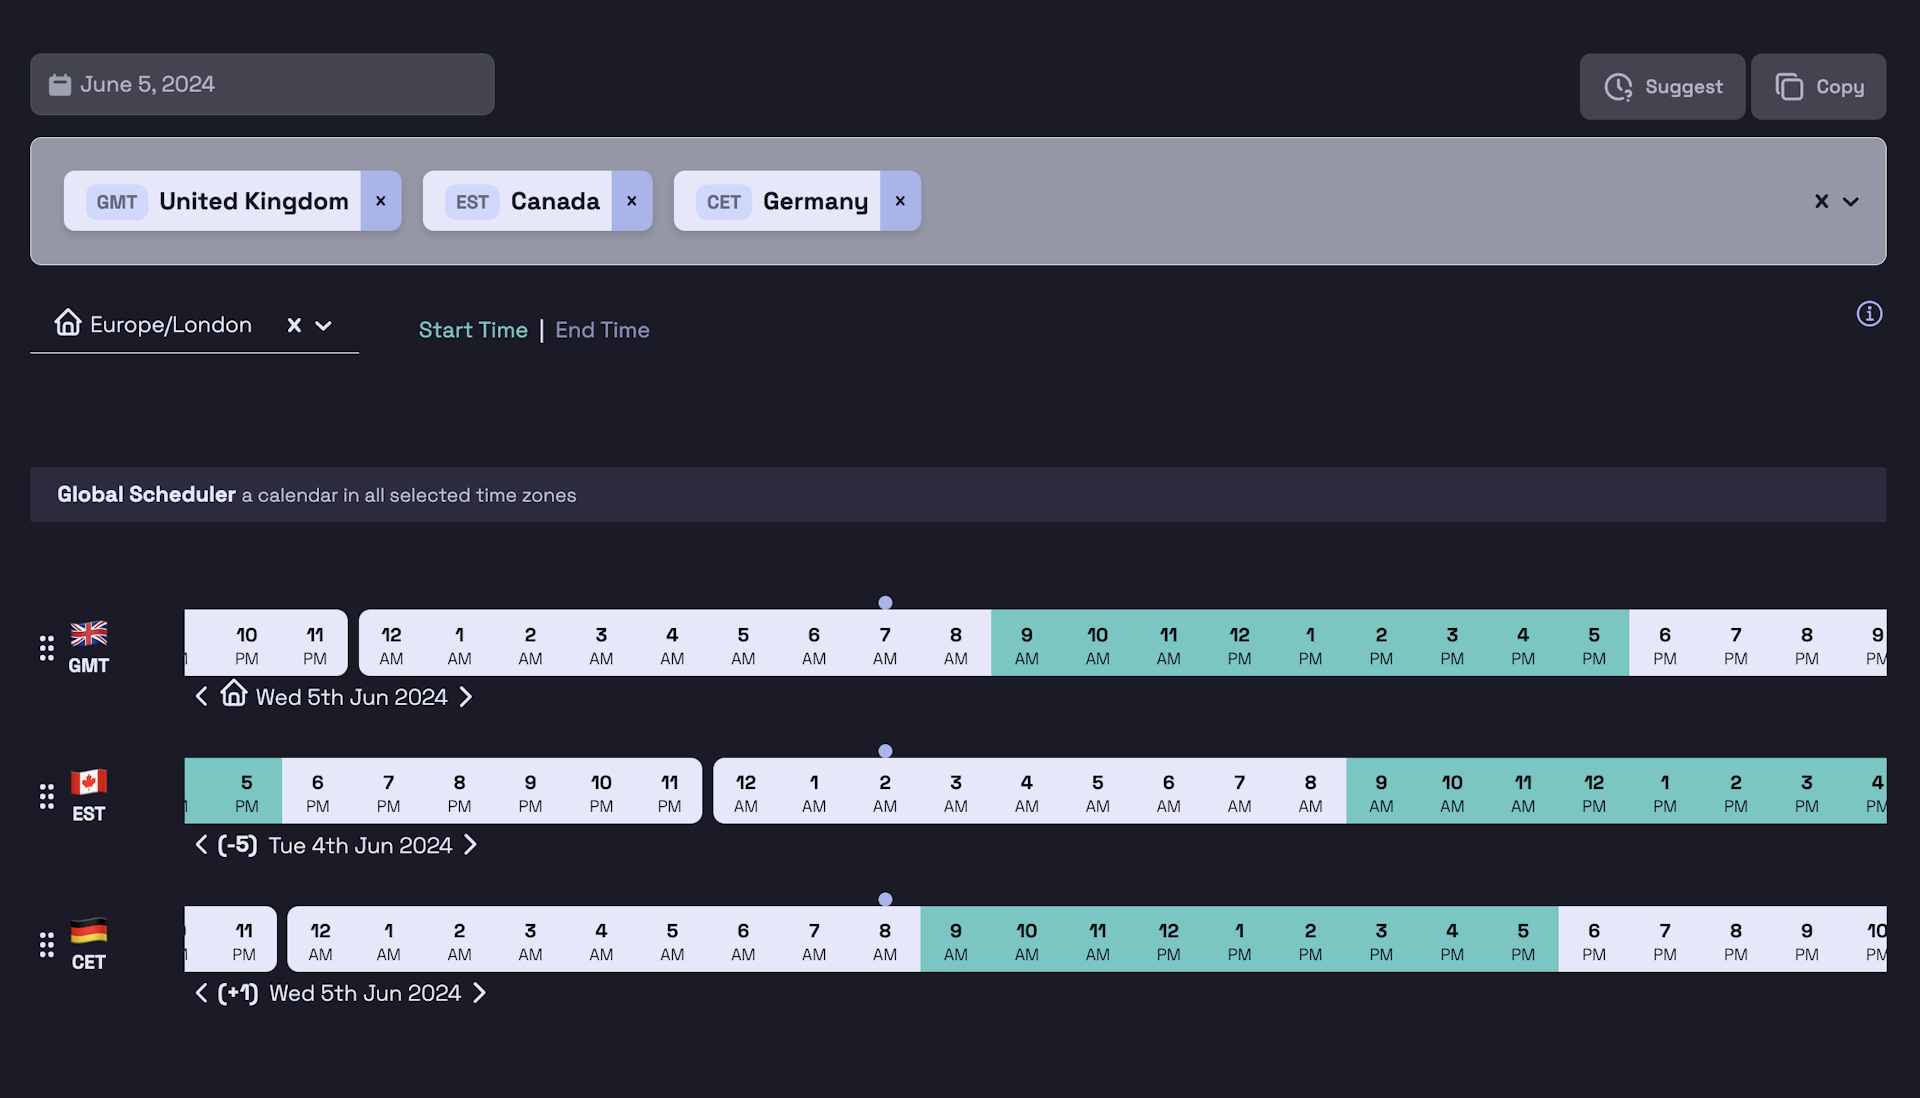This screenshot has width=1920, height=1098.
Task: Remove Canada timezone tag
Action: pos(632,200)
